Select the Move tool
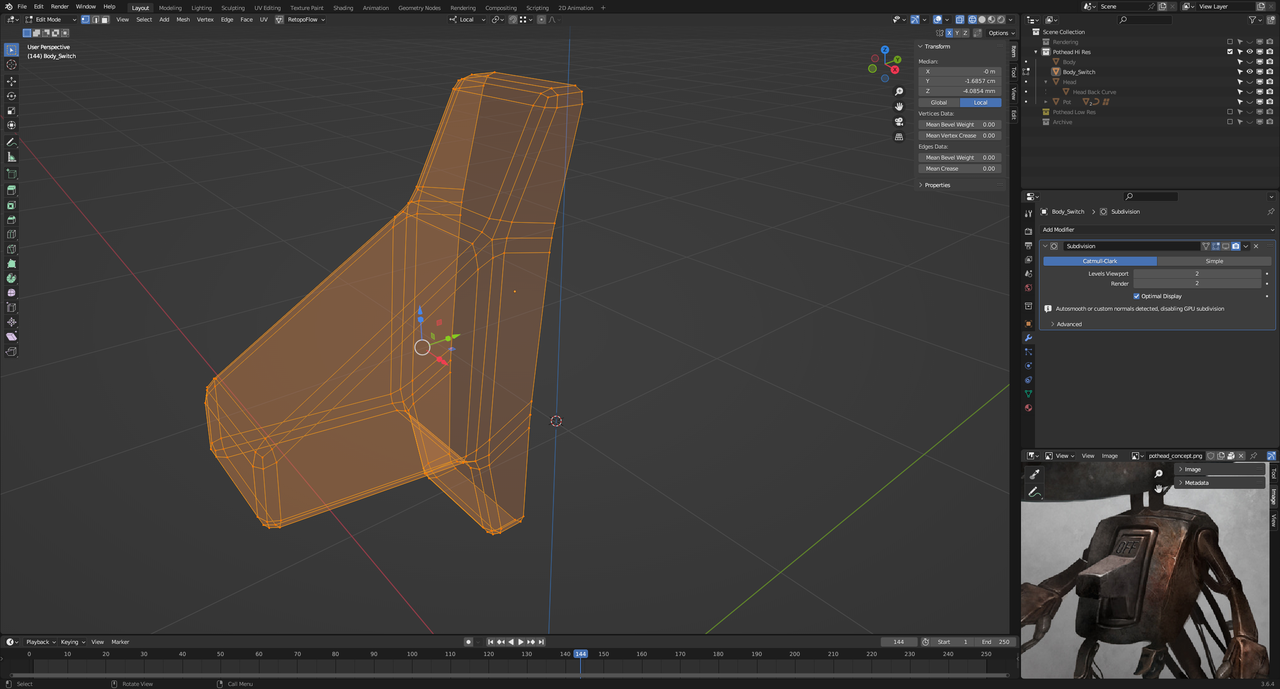 tap(12, 81)
